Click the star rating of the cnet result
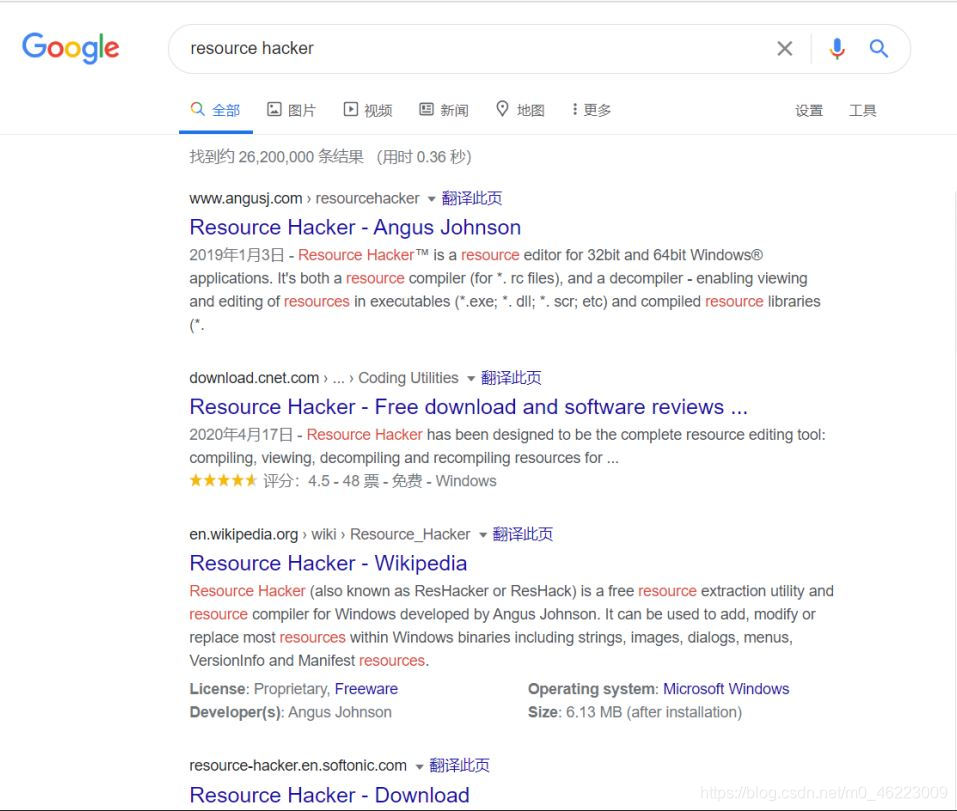The image size is (957, 811). [x=223, y=480]
